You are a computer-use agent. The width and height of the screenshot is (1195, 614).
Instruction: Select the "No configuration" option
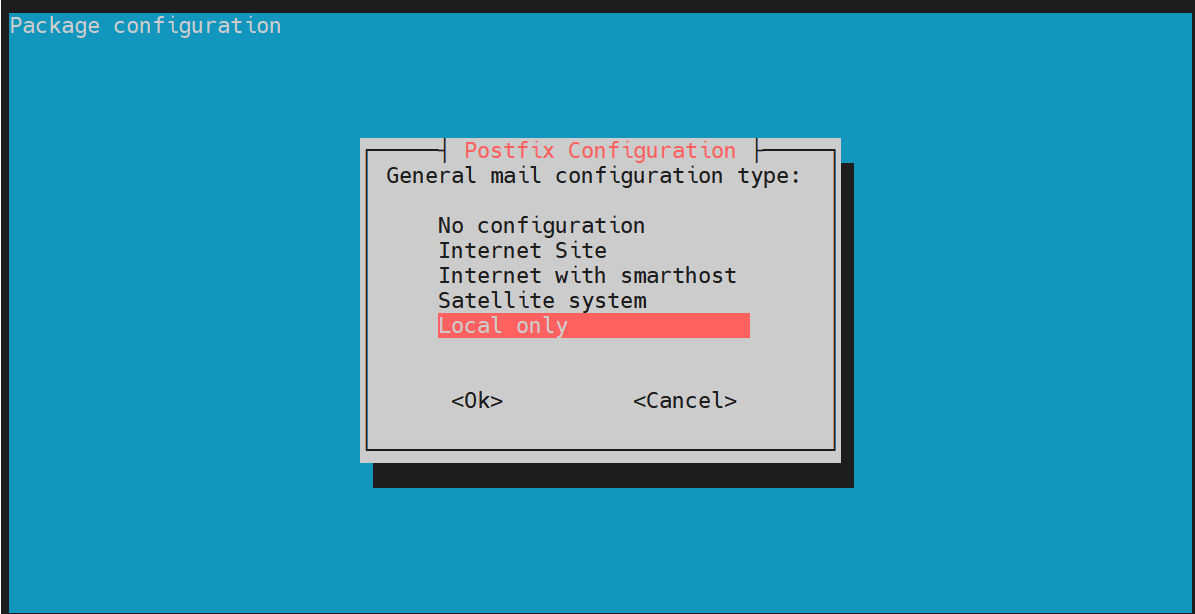[x=541, y=225]
